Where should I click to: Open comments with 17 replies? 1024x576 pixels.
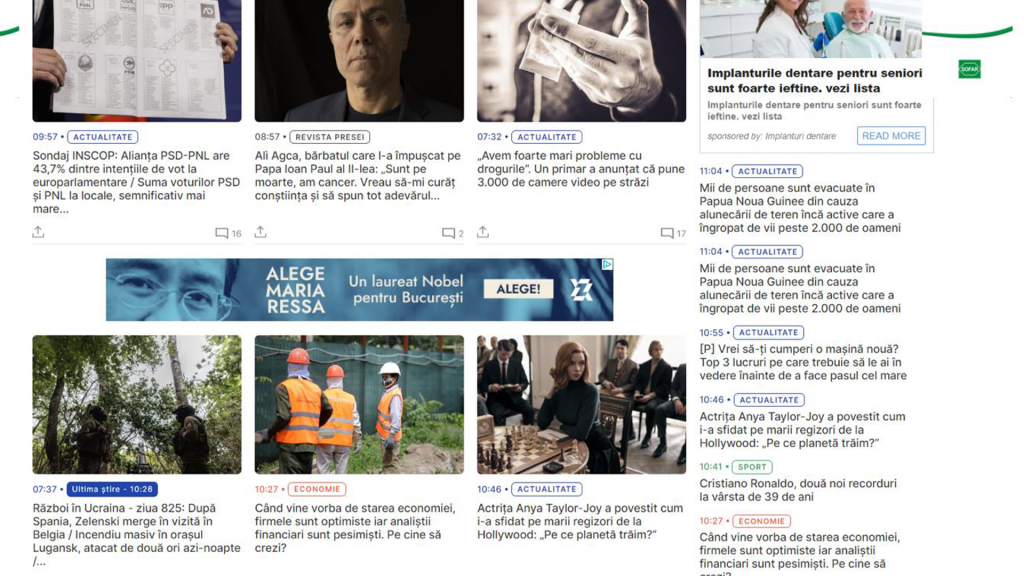click(x=673, y=233)
